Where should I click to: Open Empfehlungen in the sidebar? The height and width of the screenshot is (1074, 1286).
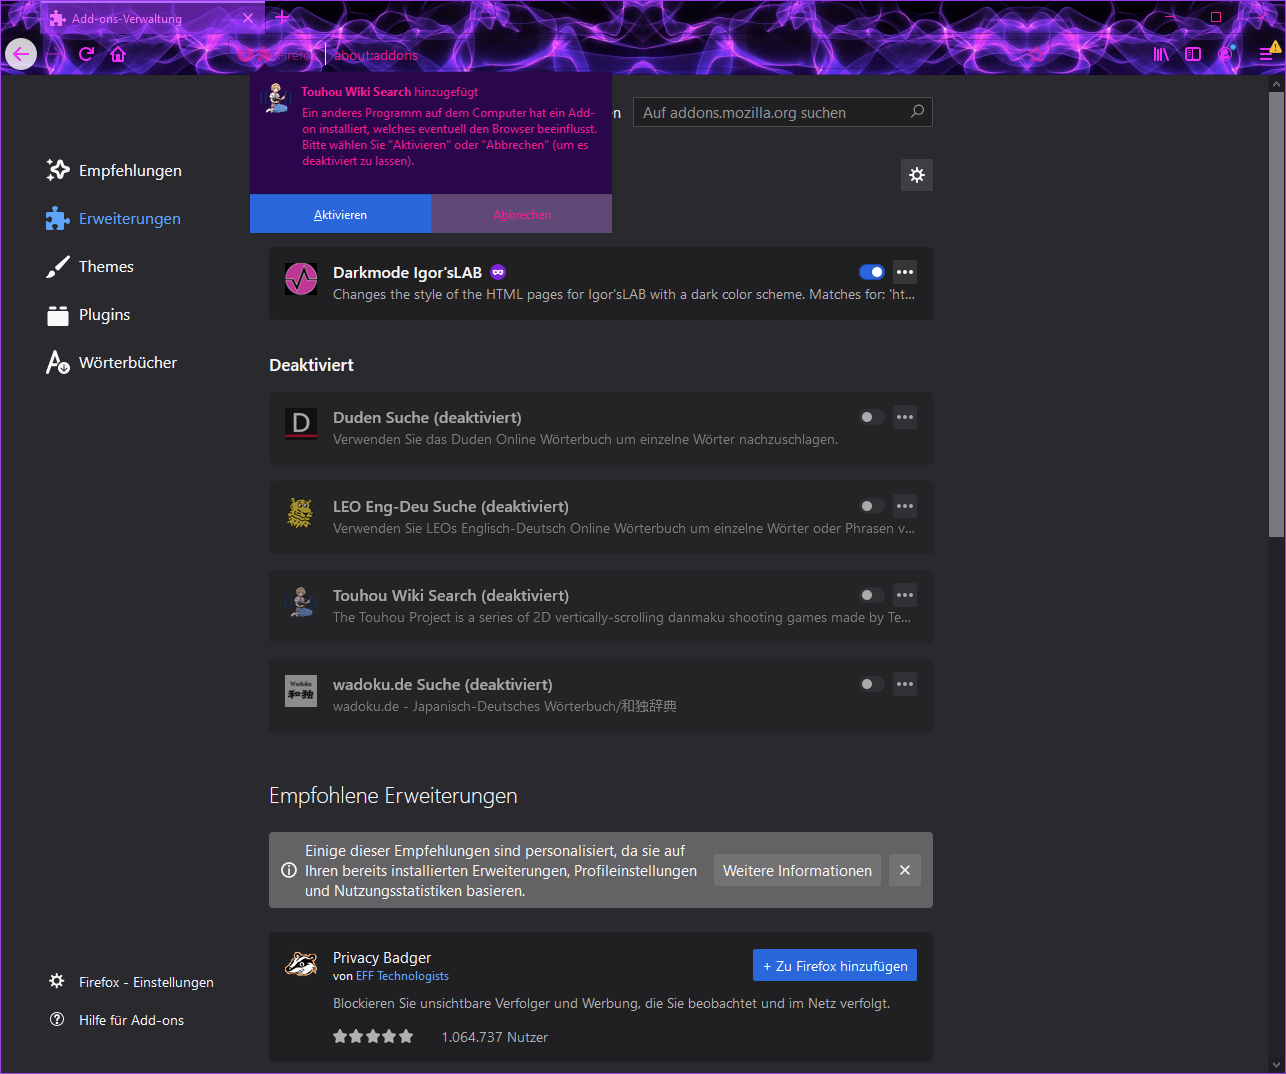(x=114, y=170)
